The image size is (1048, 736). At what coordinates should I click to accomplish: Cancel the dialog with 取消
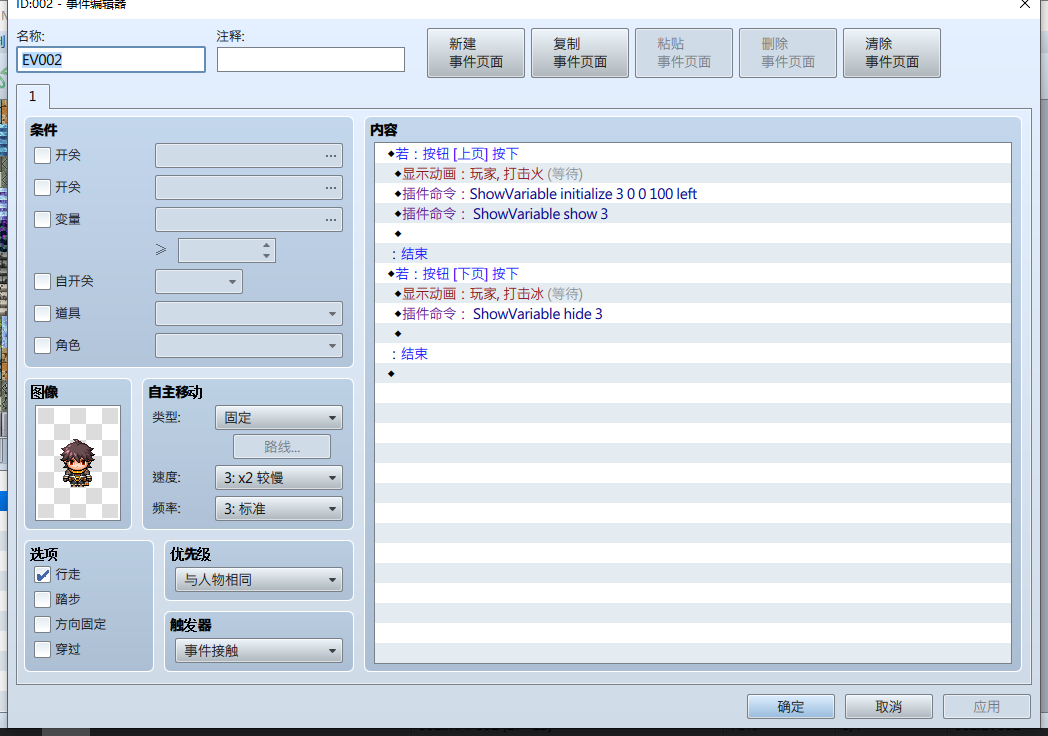click(888, 707)
